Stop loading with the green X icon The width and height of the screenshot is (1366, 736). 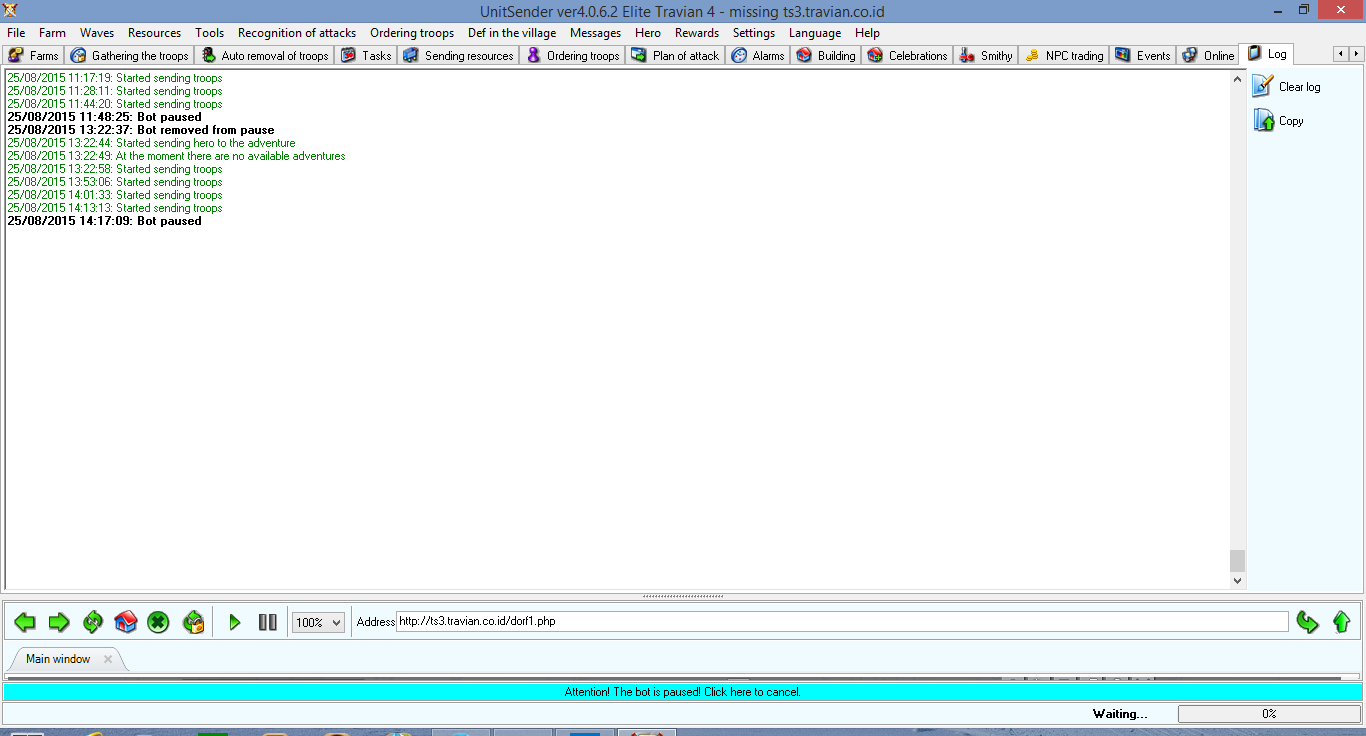(x=158, y=622)
